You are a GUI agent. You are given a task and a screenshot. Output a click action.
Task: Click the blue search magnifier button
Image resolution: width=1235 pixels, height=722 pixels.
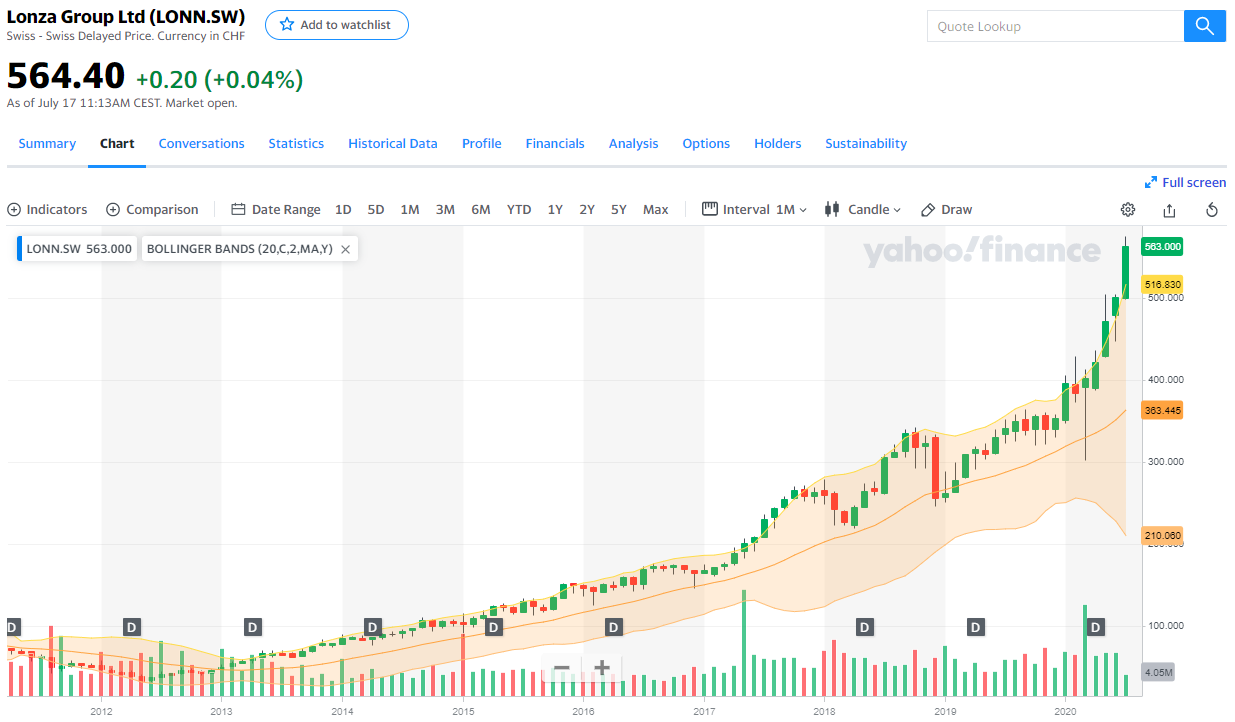pos(1205,27)
